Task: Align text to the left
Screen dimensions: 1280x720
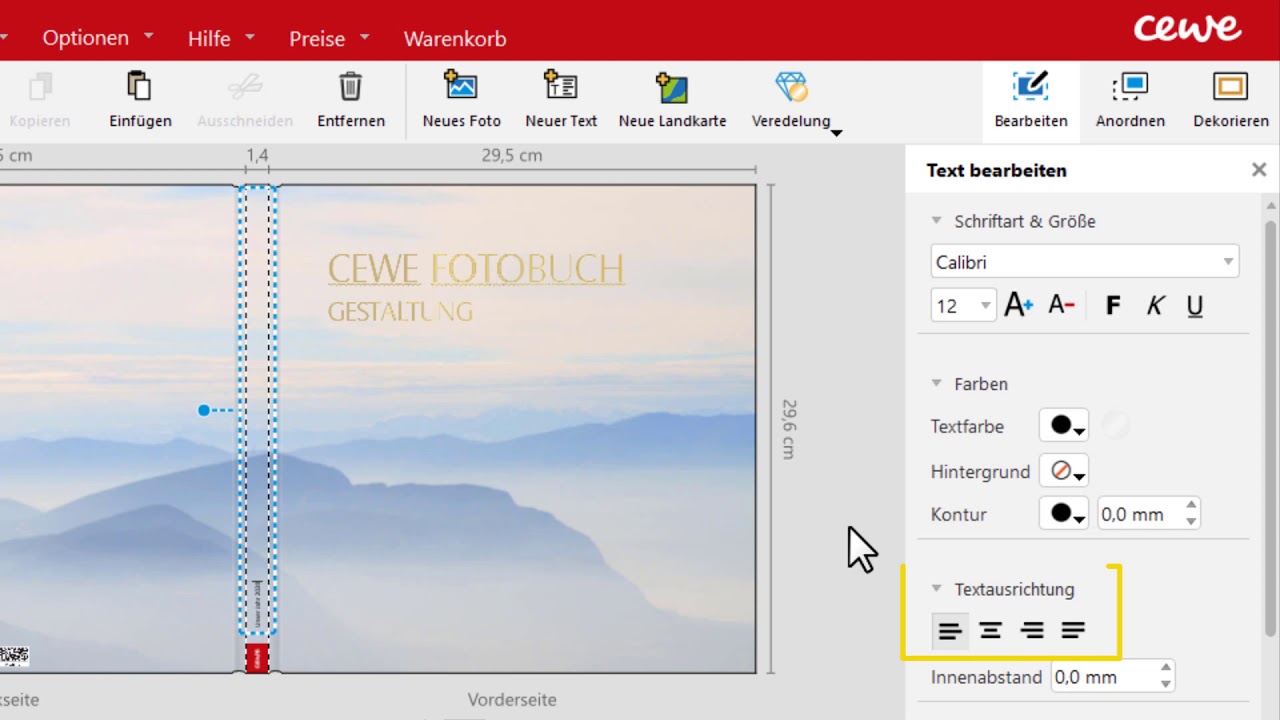Action: (950, 630)
